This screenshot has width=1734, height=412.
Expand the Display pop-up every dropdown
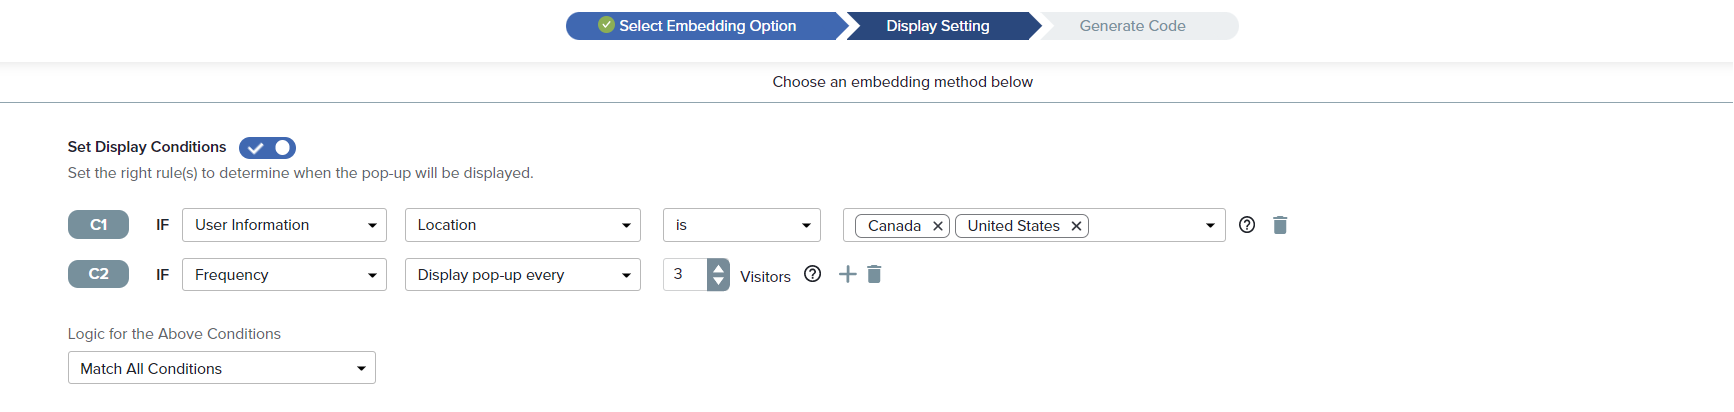522,275
